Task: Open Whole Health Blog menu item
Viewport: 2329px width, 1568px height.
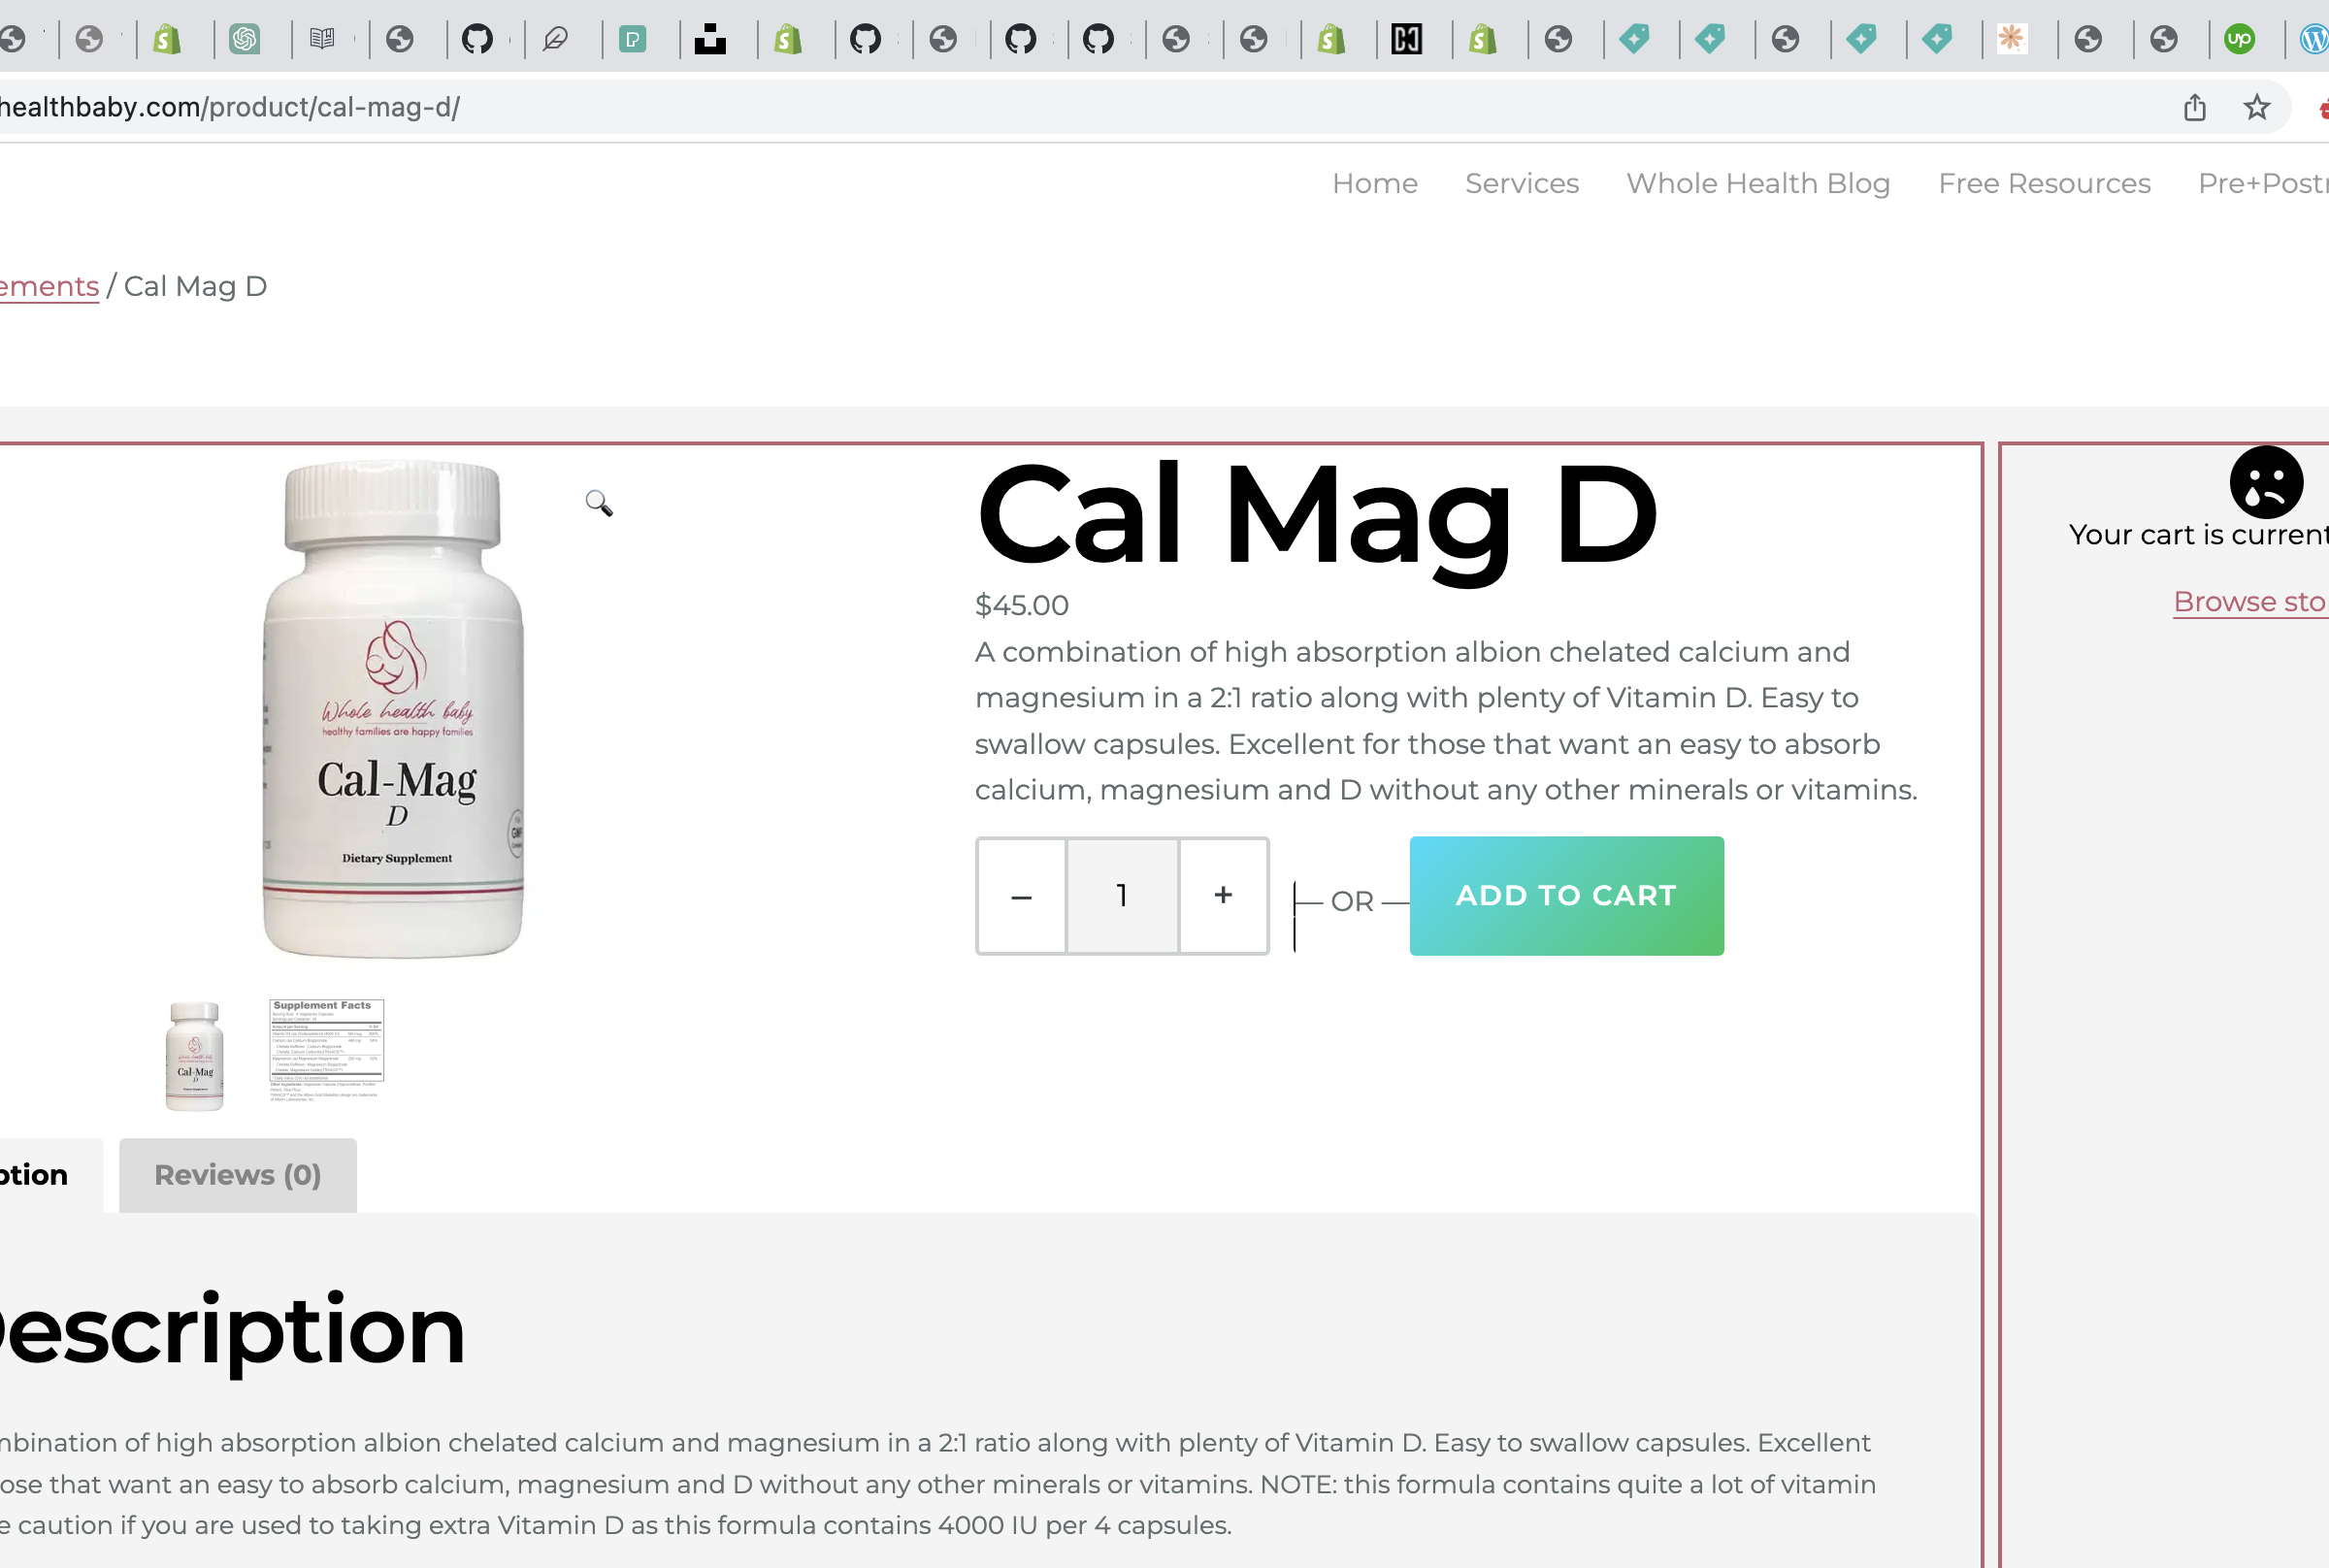Action: [1758, 184]
